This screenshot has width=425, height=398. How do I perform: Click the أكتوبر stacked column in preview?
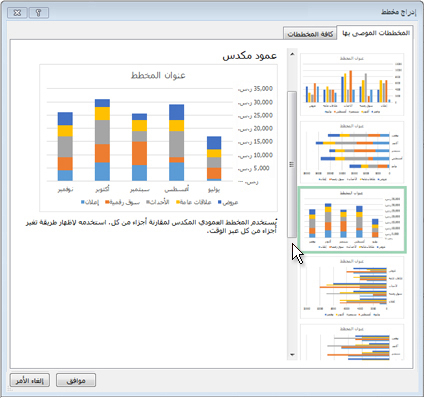102,140
